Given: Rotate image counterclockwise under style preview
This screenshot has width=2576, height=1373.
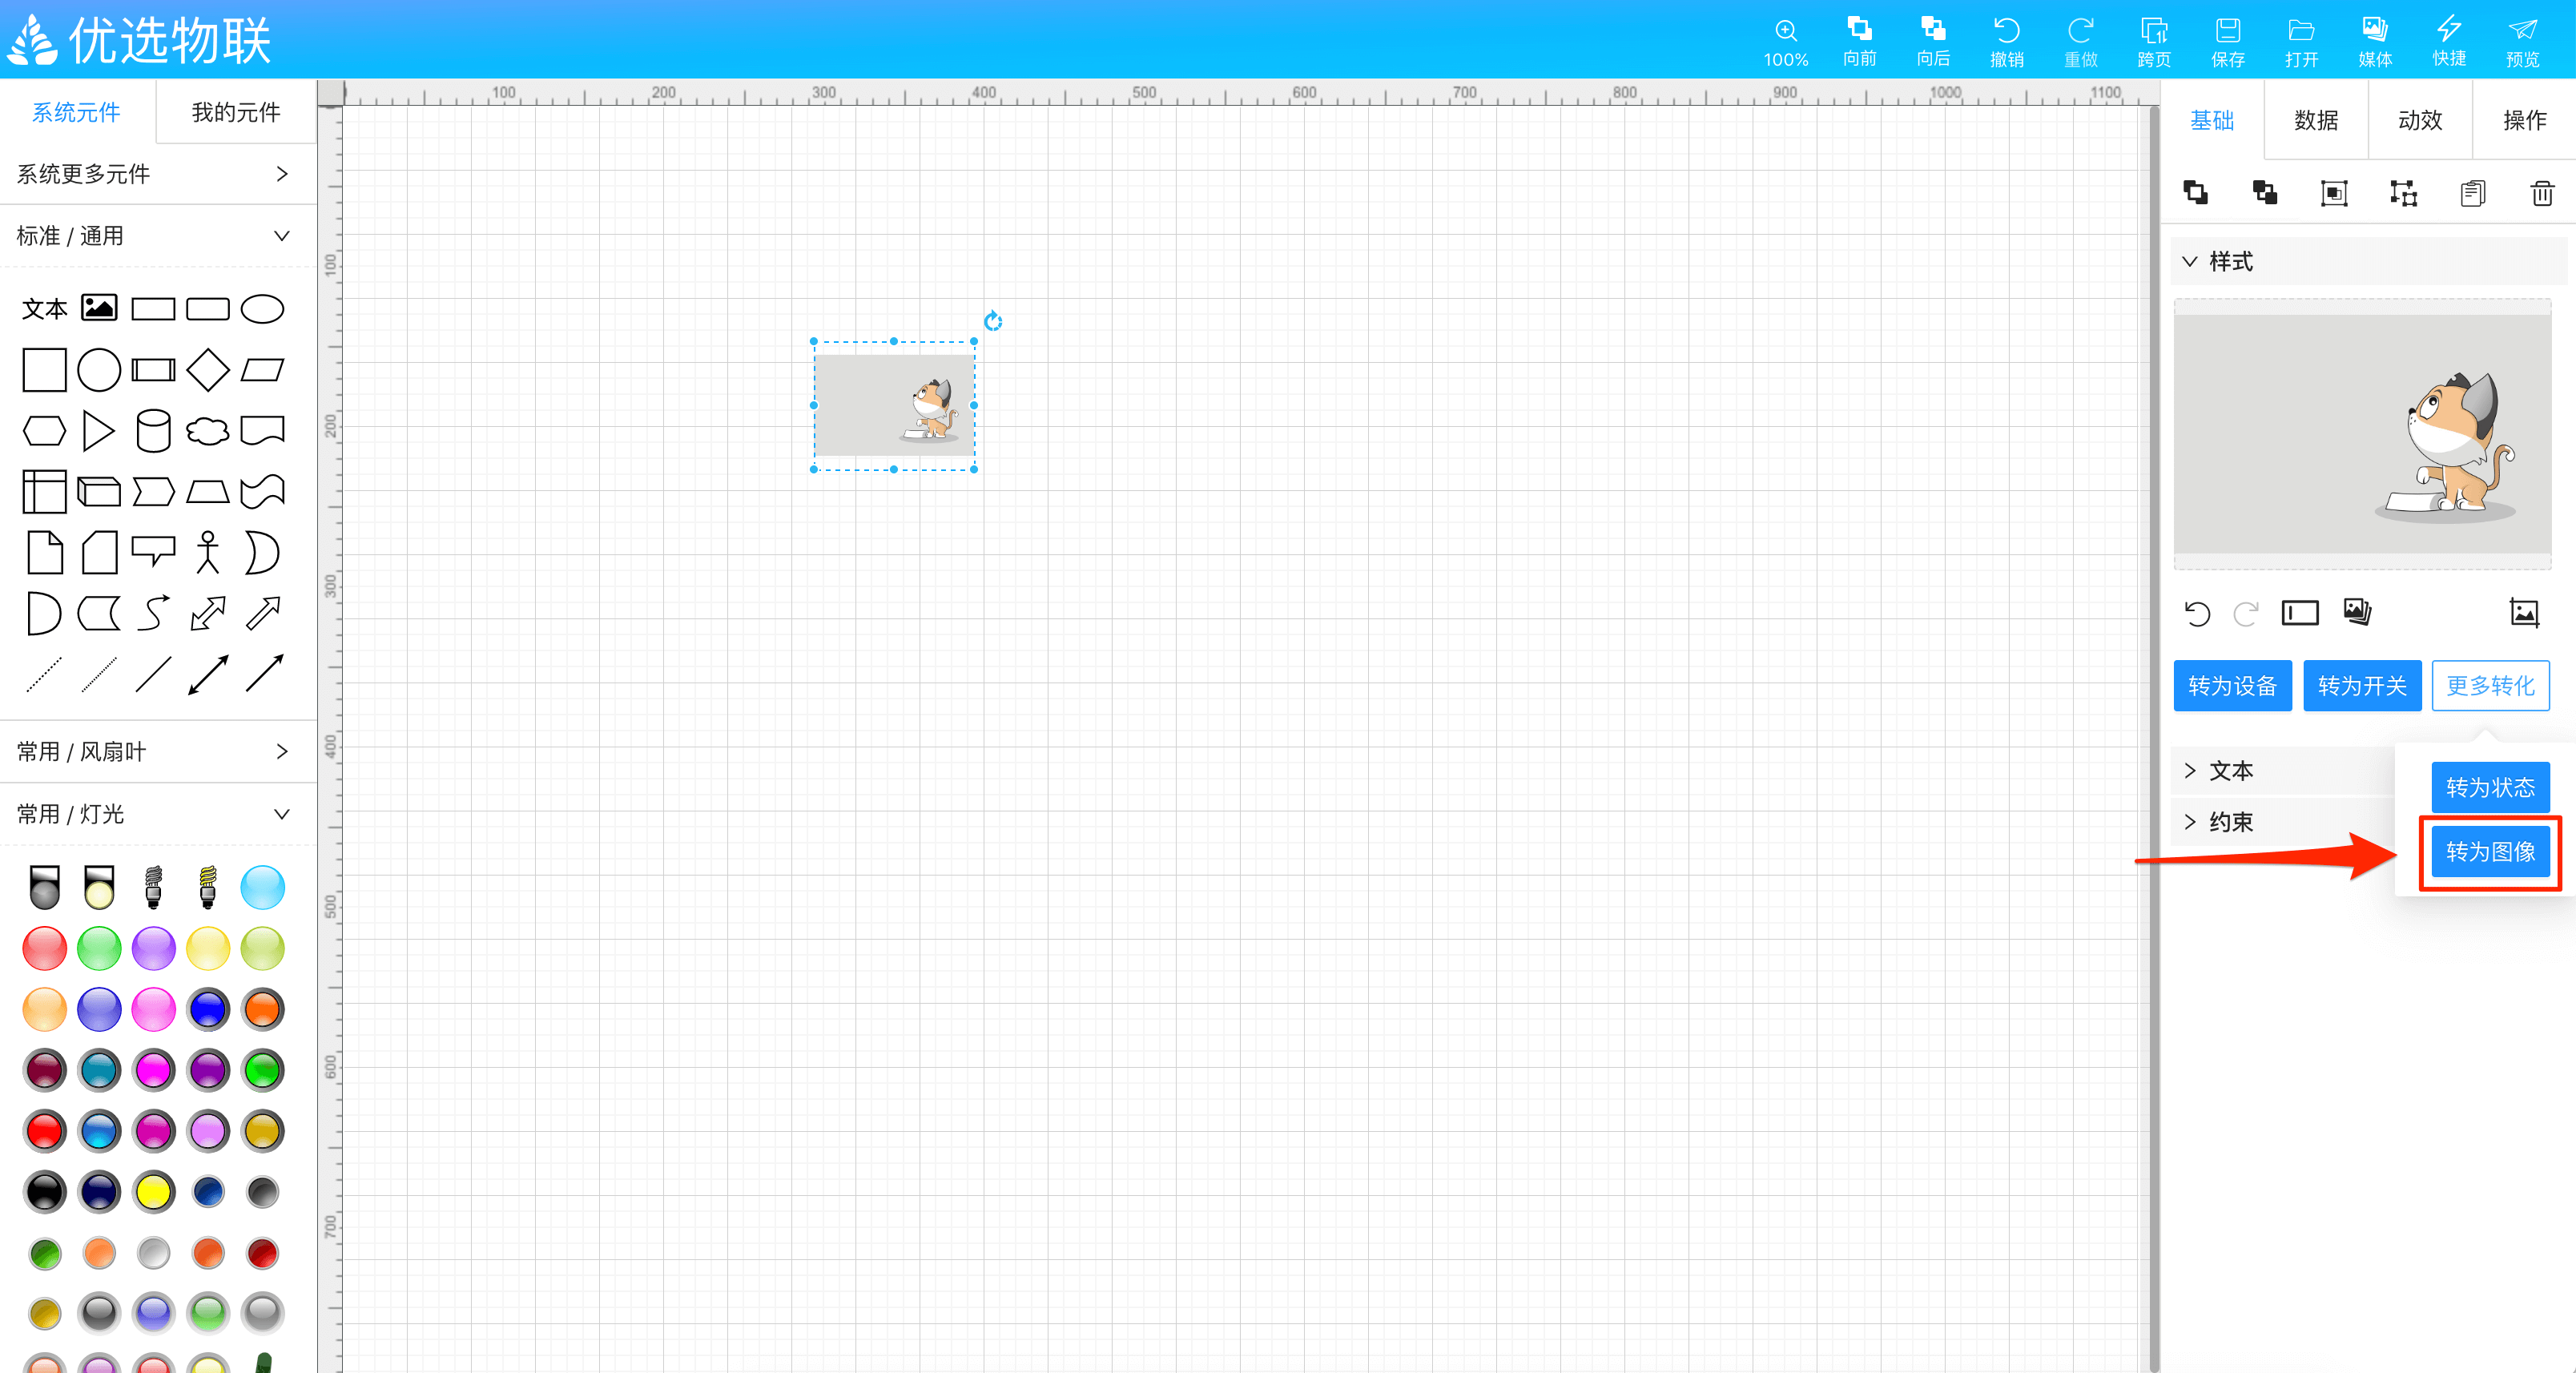Looking at the screenshot, I should pyautogui.click(x=2197, y=613).
